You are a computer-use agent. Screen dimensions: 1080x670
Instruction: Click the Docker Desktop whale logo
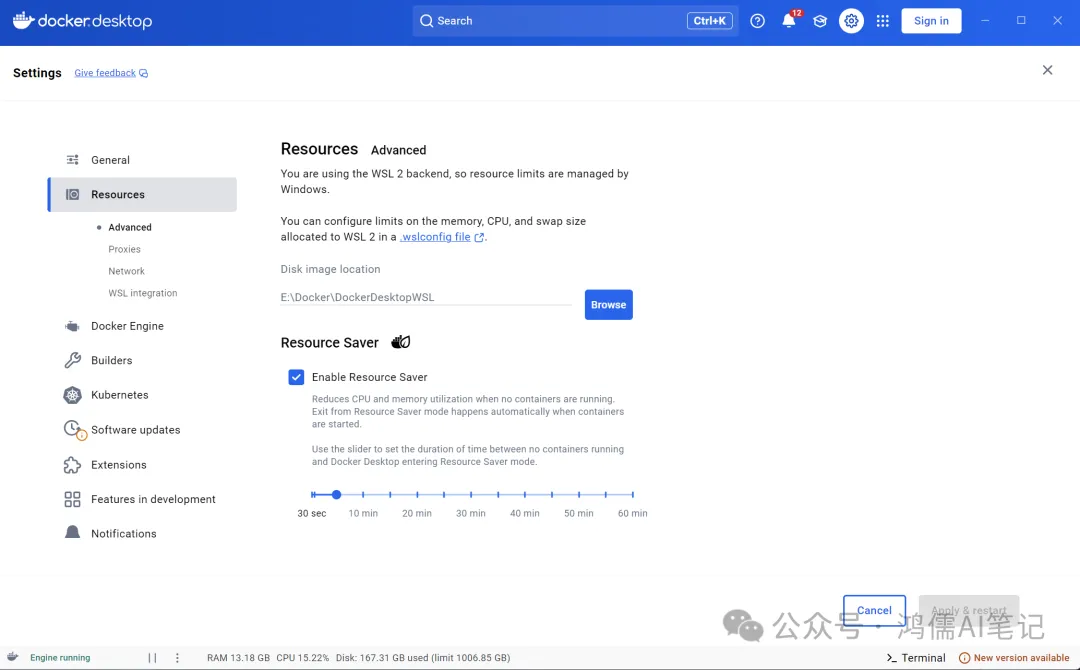click(23, 20)
